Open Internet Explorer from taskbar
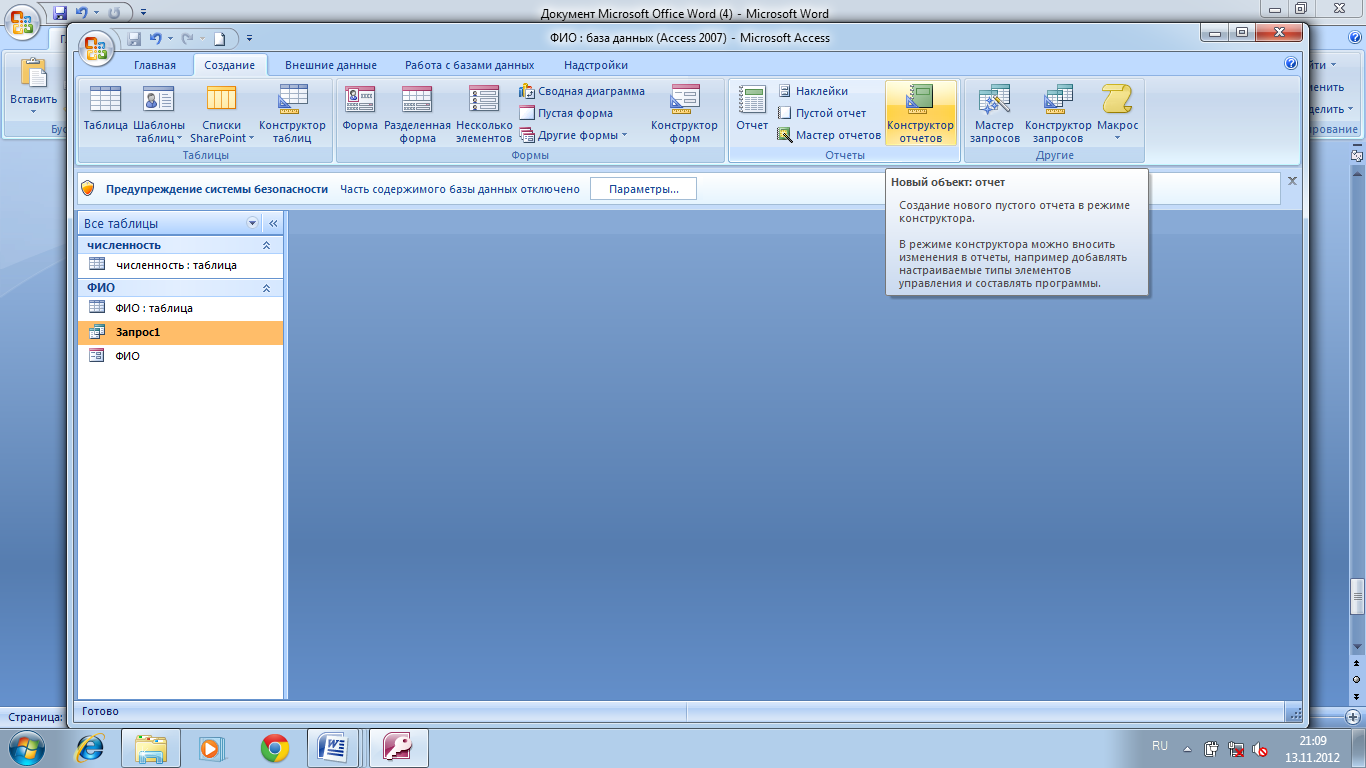The height and width of the screenshot is (768, 1366). pyautogui.click(x=91, y=747)
